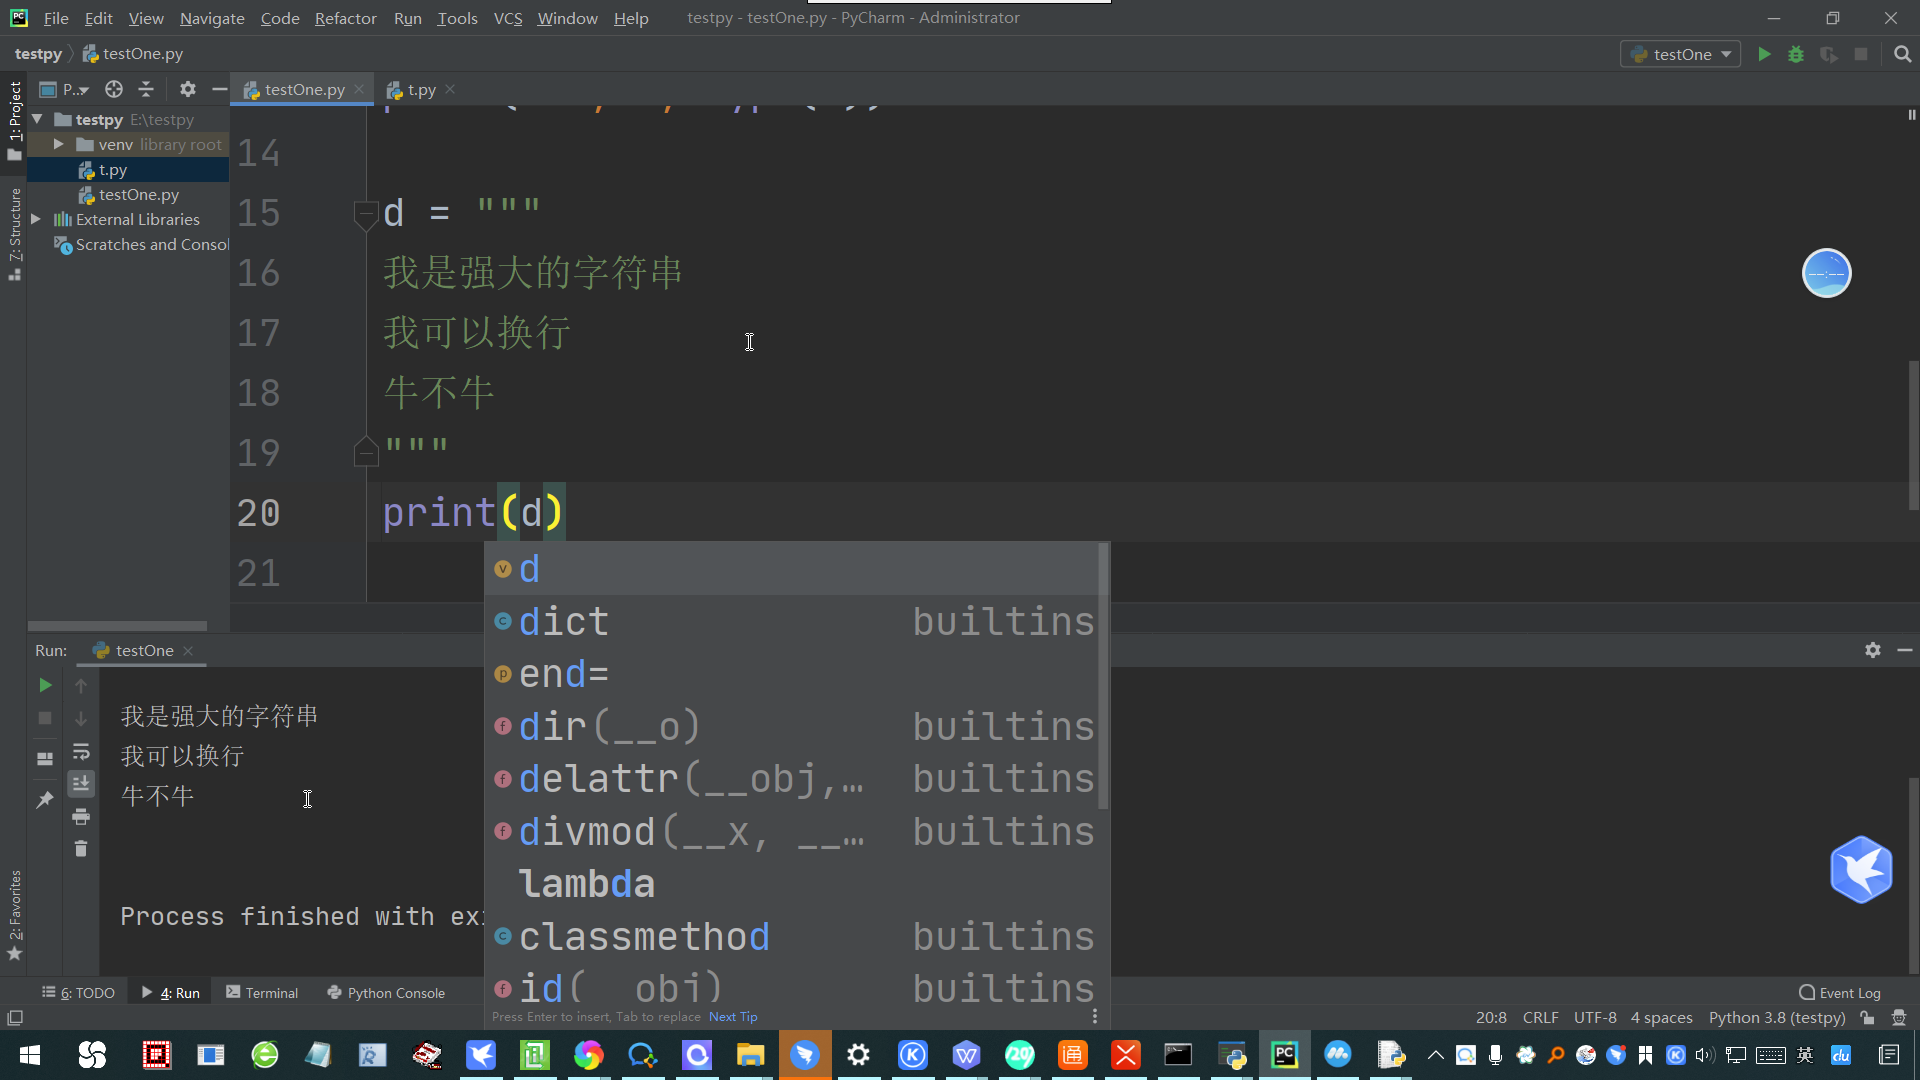Click the Print output icon in the Run panel
This screenshot has width=1920, height=1080.
[x=81, y=817]
